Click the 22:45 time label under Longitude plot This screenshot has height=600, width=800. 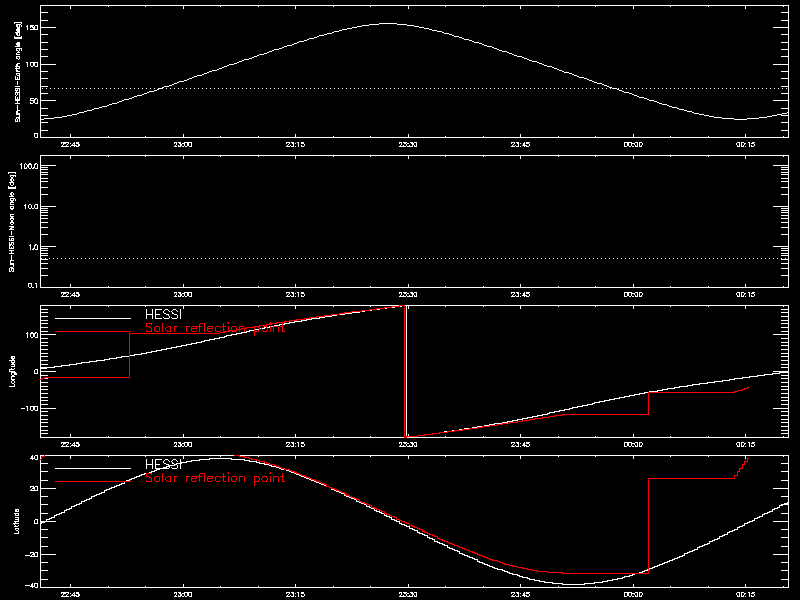point(70,444)
